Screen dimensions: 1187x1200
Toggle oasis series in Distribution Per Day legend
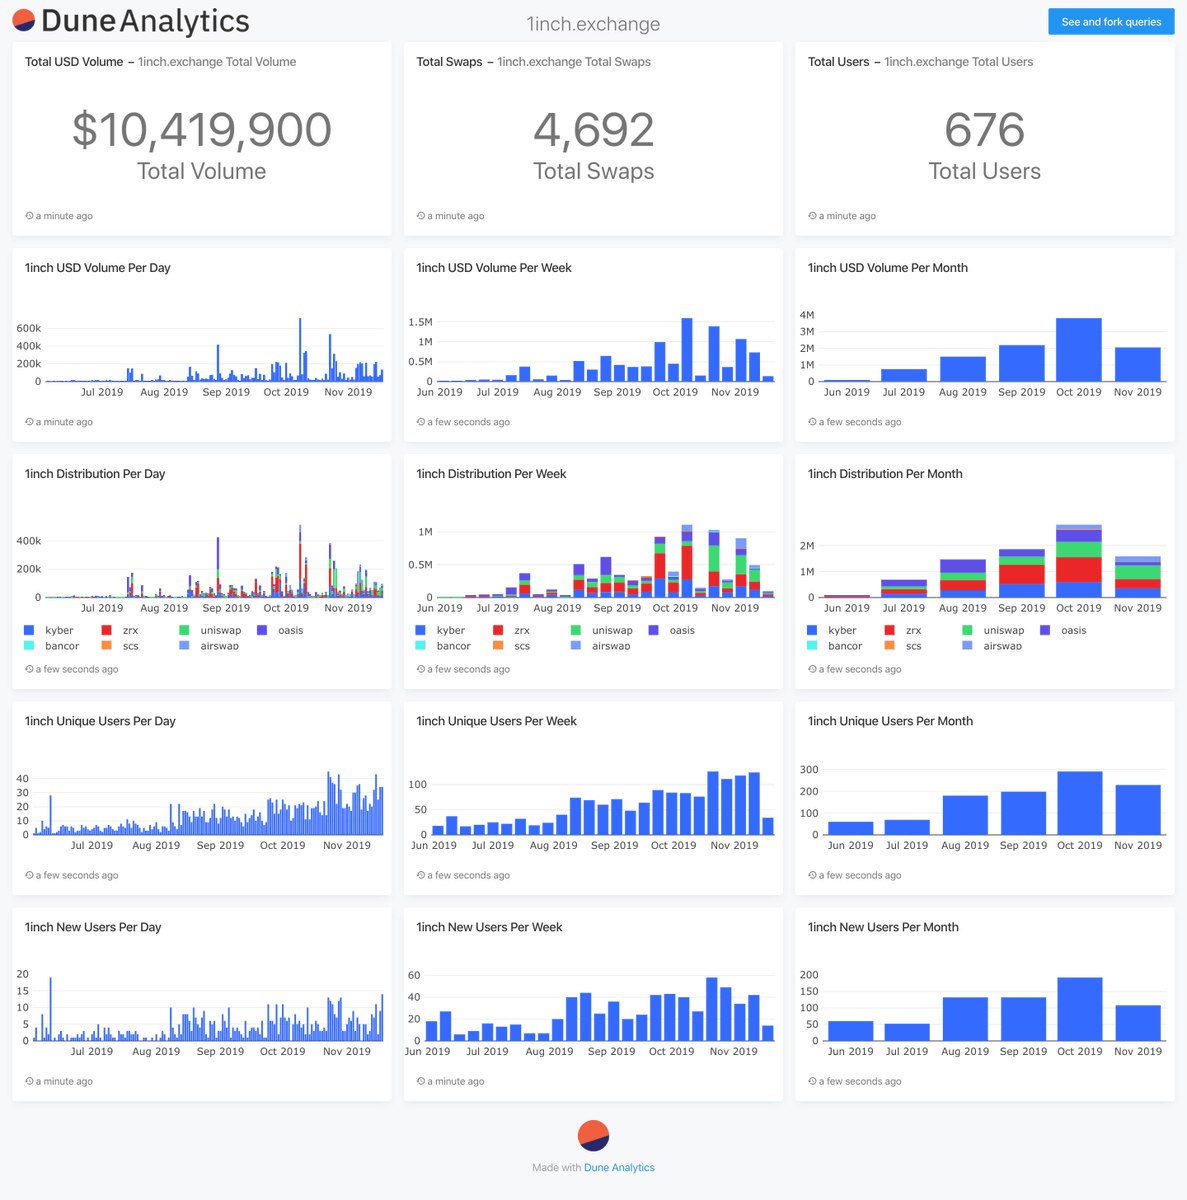point(280,630)
